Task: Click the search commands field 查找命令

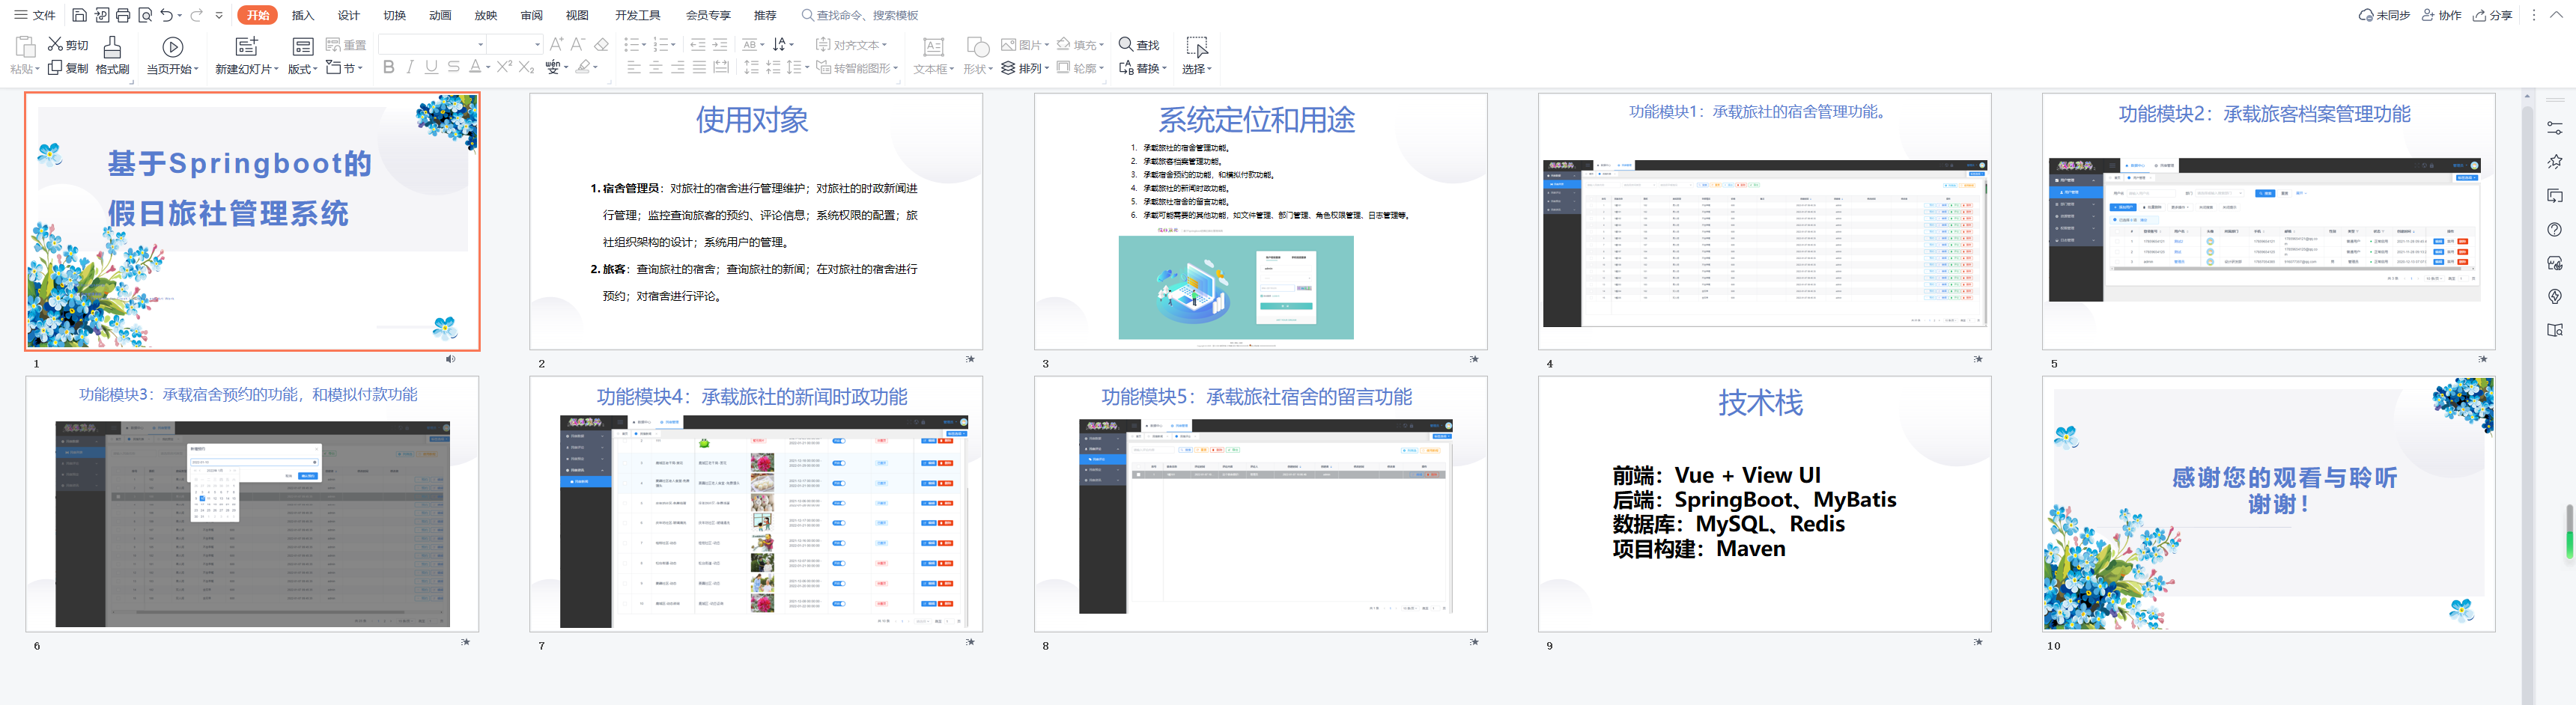Action: [x=860, y=15]
